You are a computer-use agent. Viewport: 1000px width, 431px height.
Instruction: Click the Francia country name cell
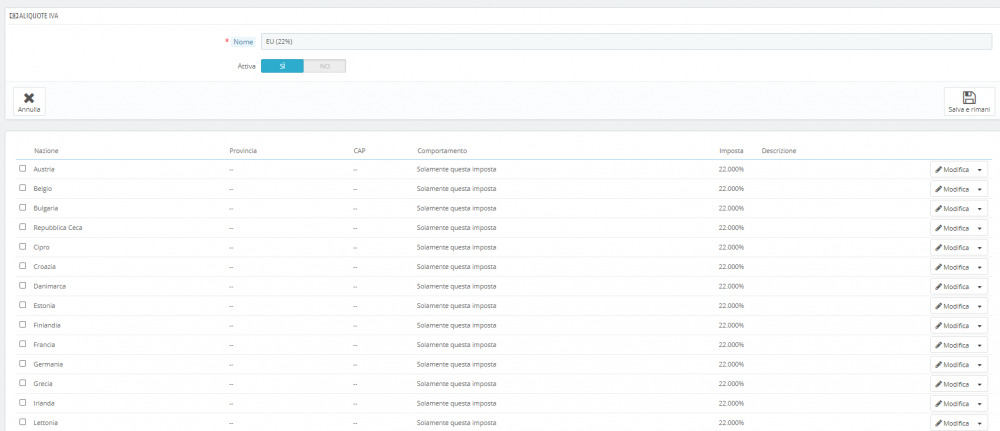(x=45, y=345)
